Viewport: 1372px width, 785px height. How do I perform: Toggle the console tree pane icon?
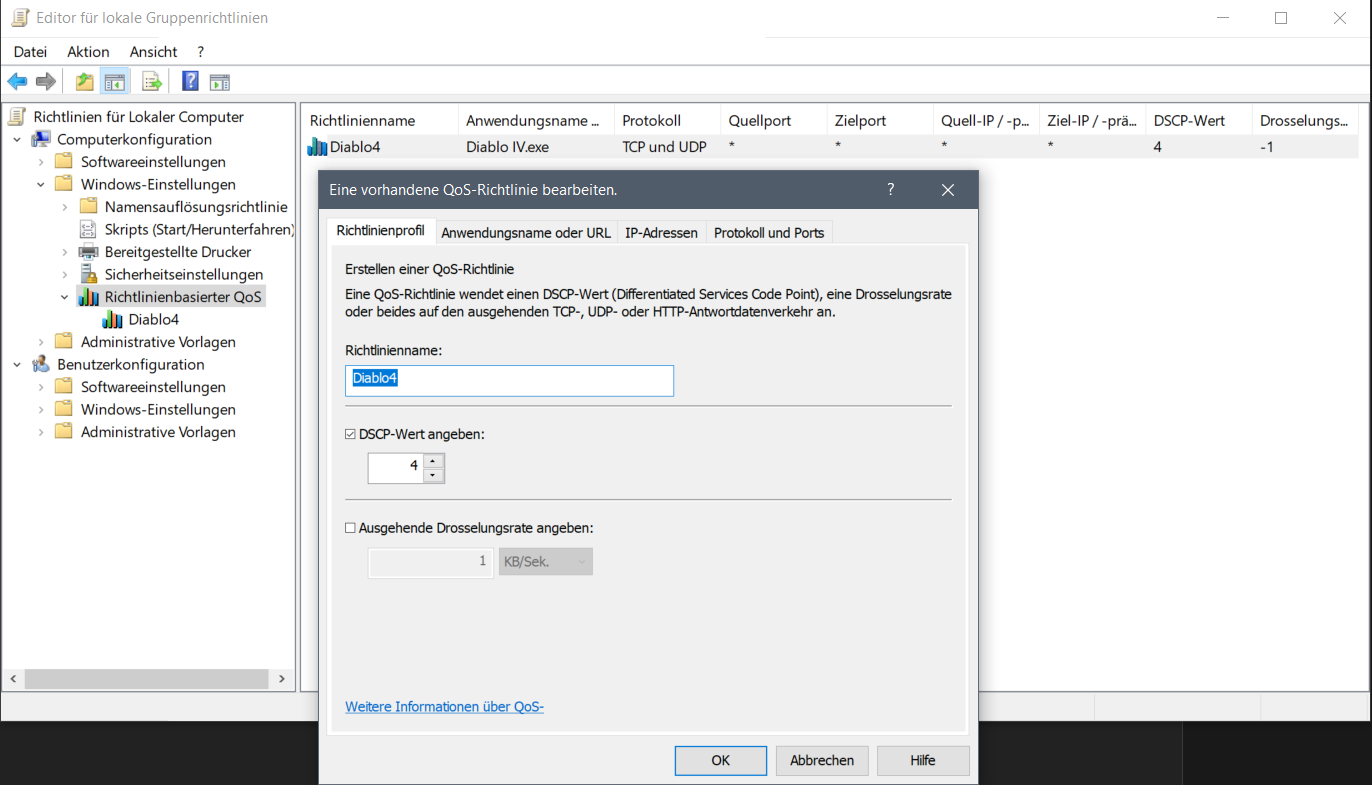(115, 82)
